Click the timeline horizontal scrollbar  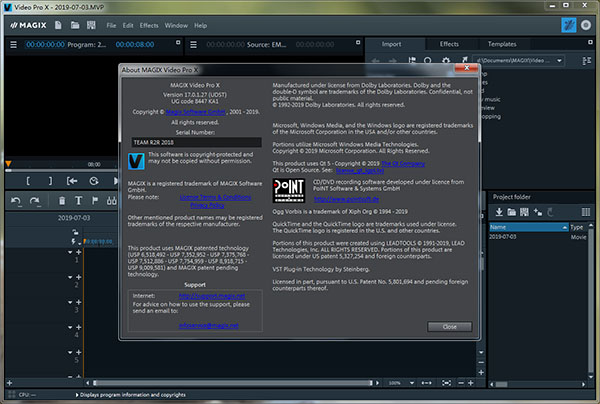tap(233, 383)
